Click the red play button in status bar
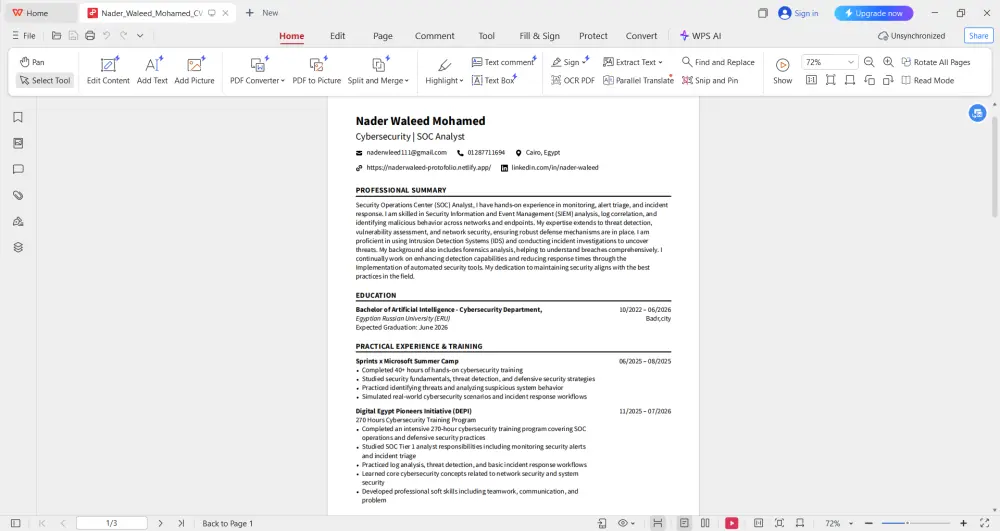 click(x=732, y=523)
